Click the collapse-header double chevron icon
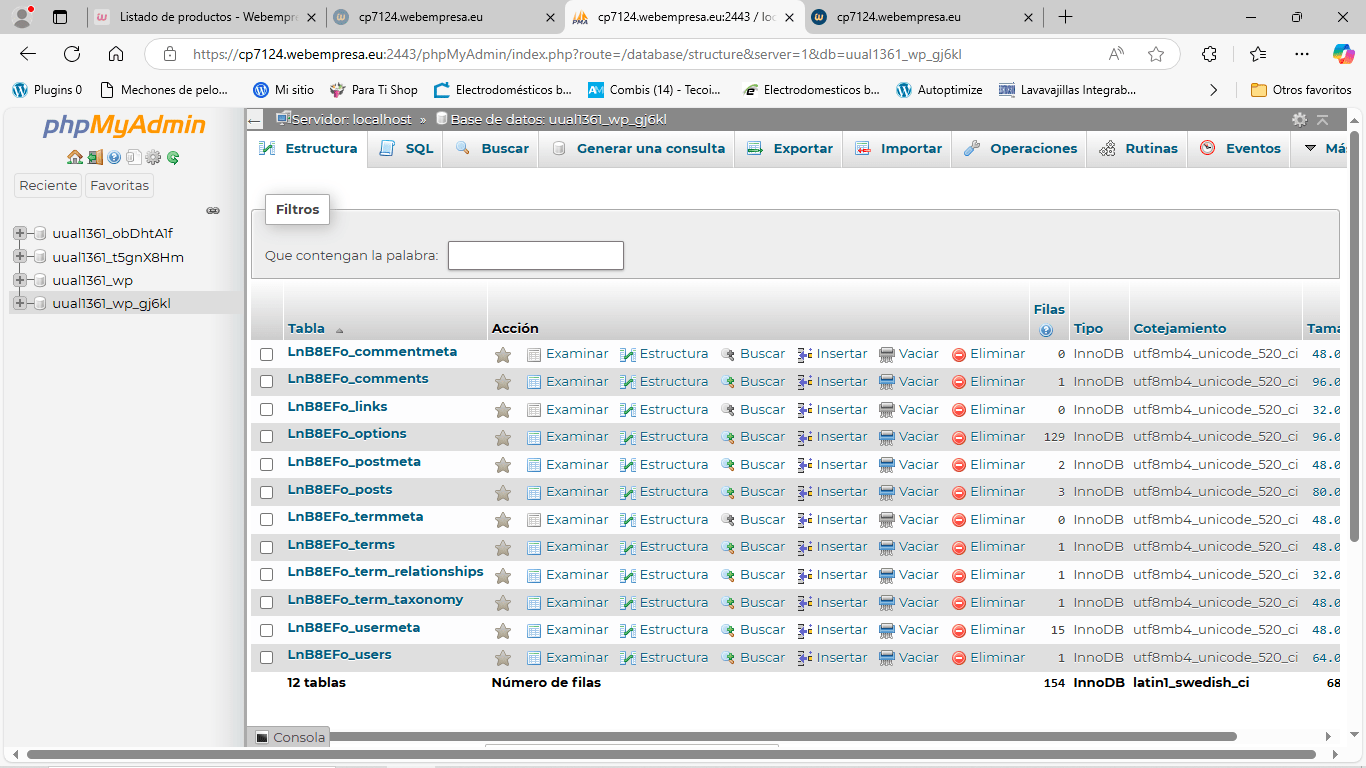 tap(1322, 119)
